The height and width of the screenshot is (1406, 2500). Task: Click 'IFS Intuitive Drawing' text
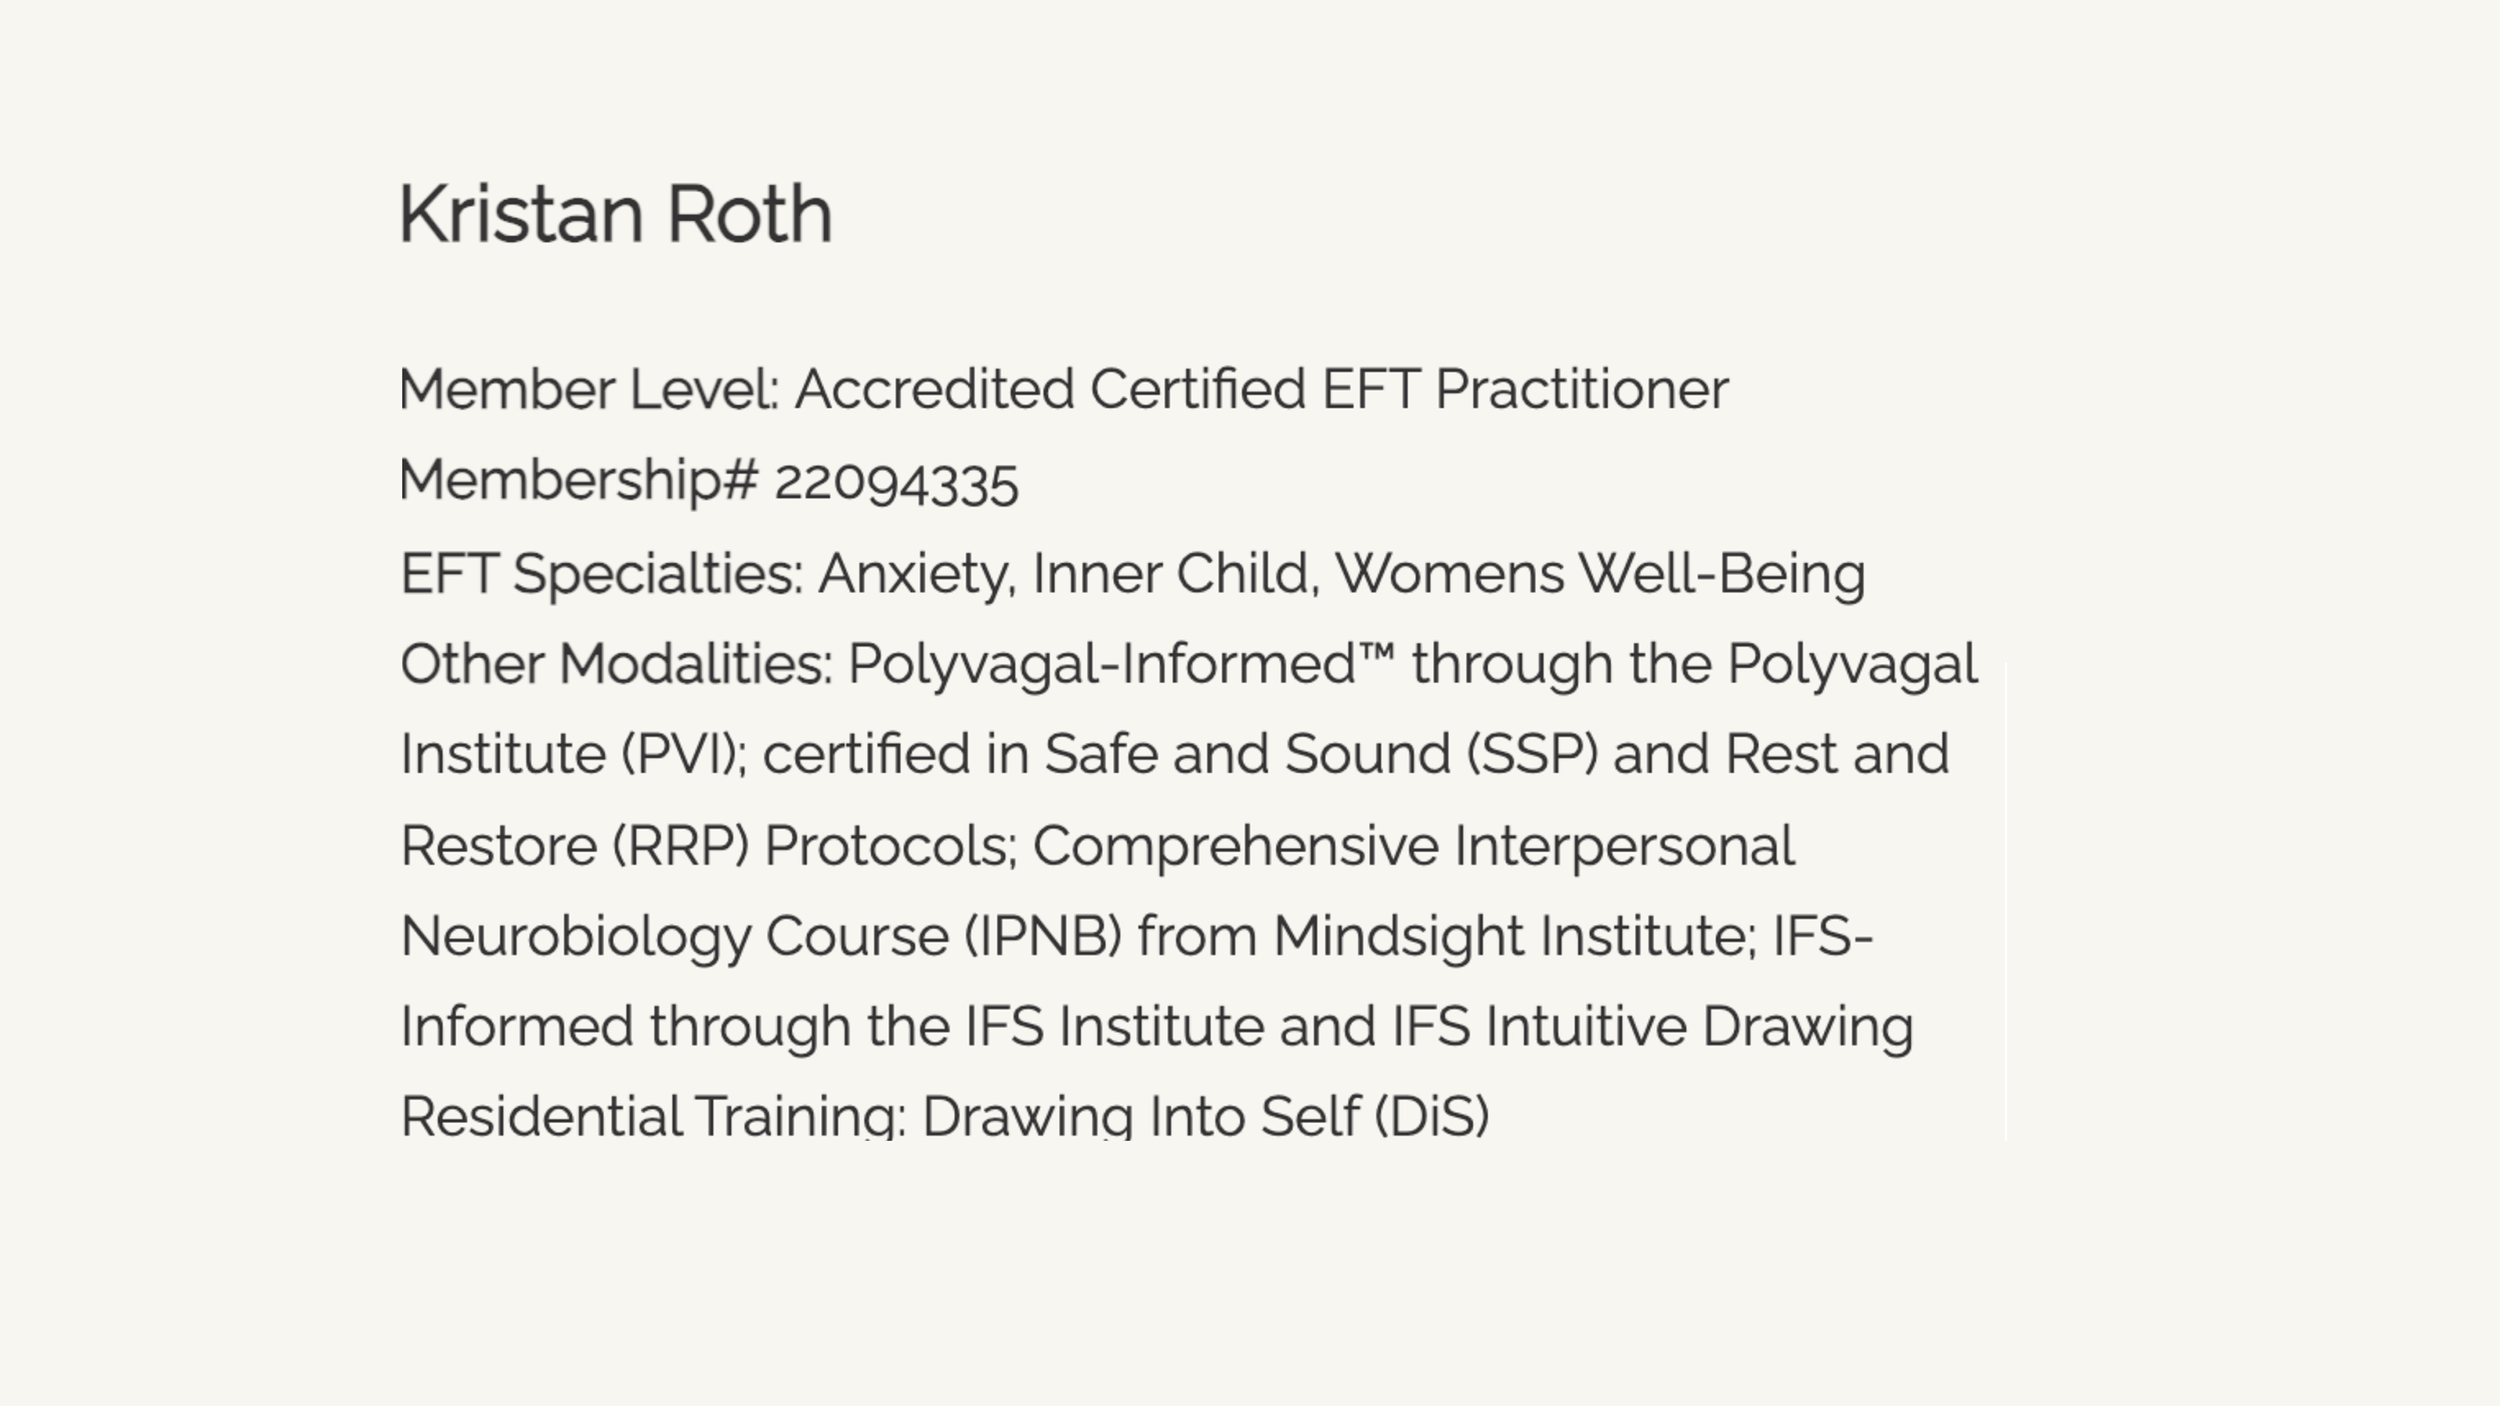pyautogui.click(x=1652, y=1028)
